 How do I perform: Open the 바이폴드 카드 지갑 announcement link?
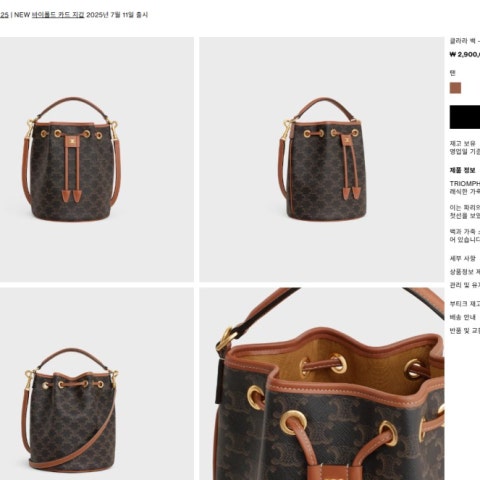pos(58,15)
